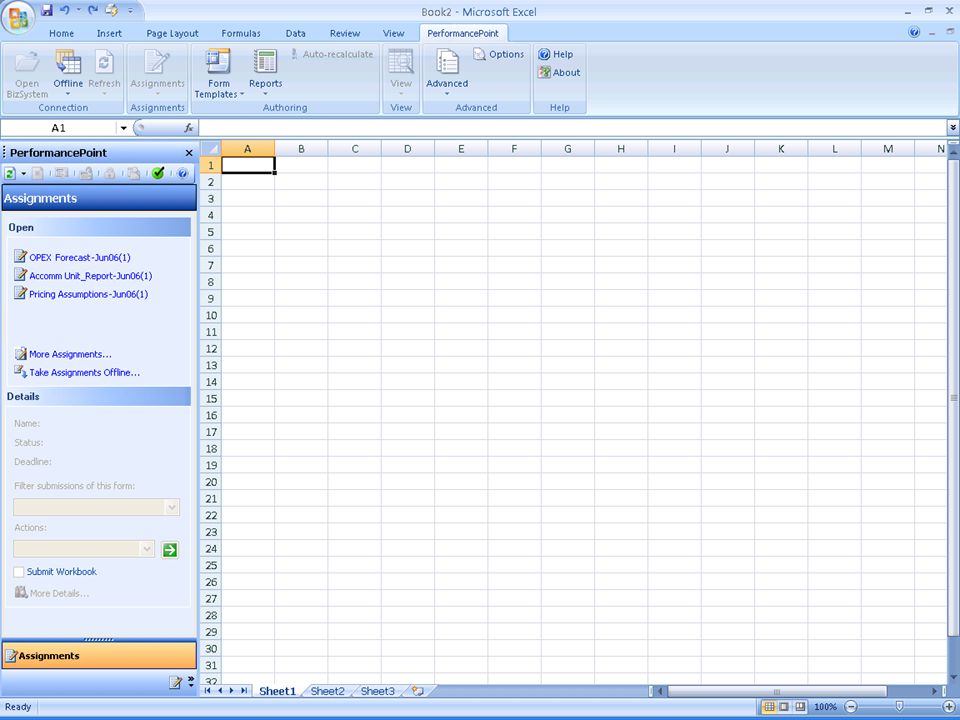Open the Home ribbon tab
Image resolution: width=960 pixels, height=720 pixels.
point(61,34)
